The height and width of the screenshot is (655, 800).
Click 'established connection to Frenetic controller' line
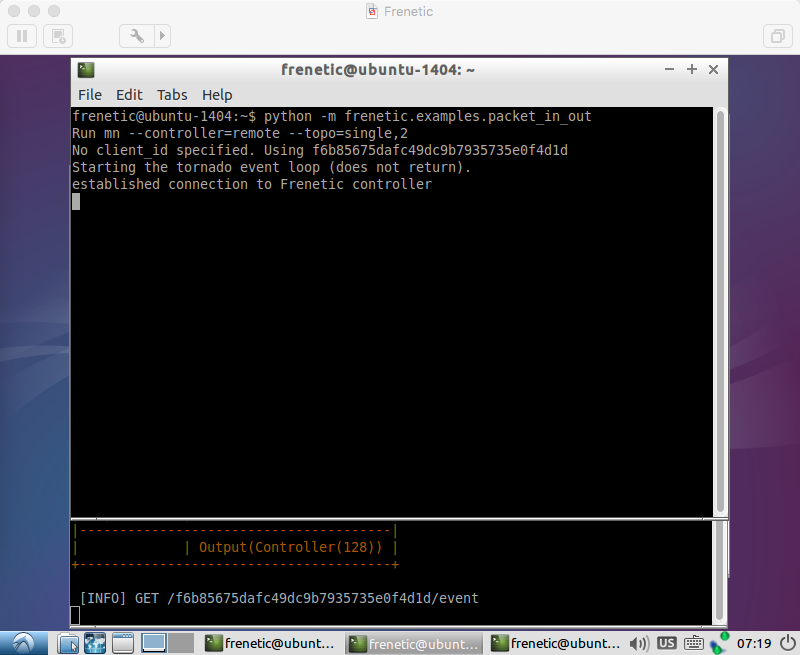tap(252, 184)
